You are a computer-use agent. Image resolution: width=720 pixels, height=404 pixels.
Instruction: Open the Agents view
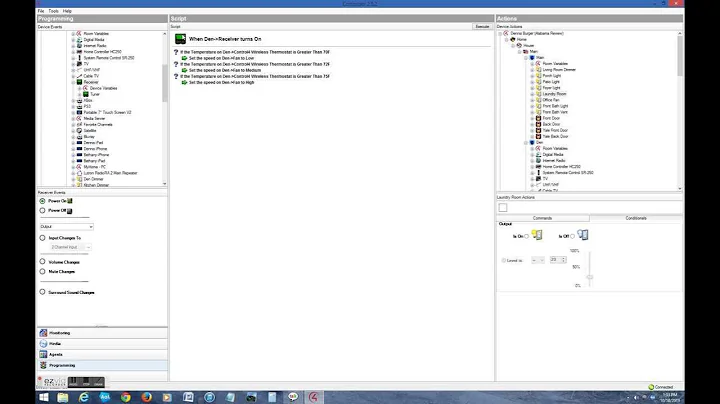pos(102,354)
